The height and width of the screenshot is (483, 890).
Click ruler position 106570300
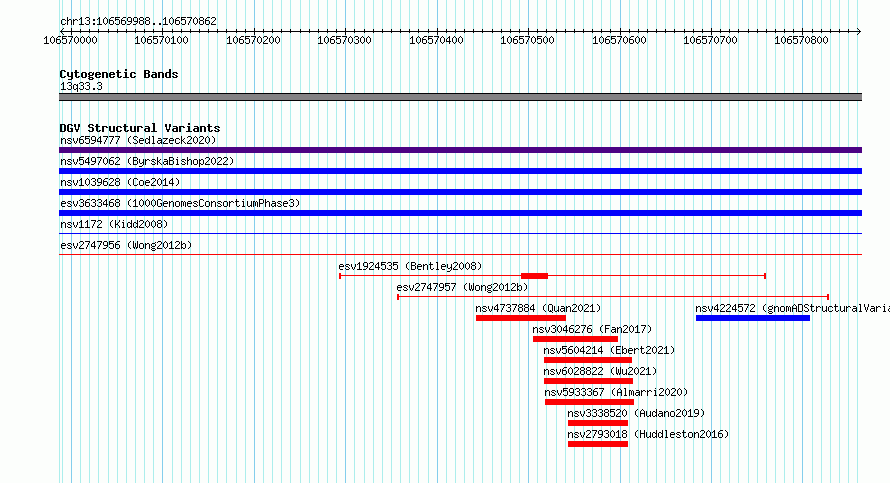344,40
